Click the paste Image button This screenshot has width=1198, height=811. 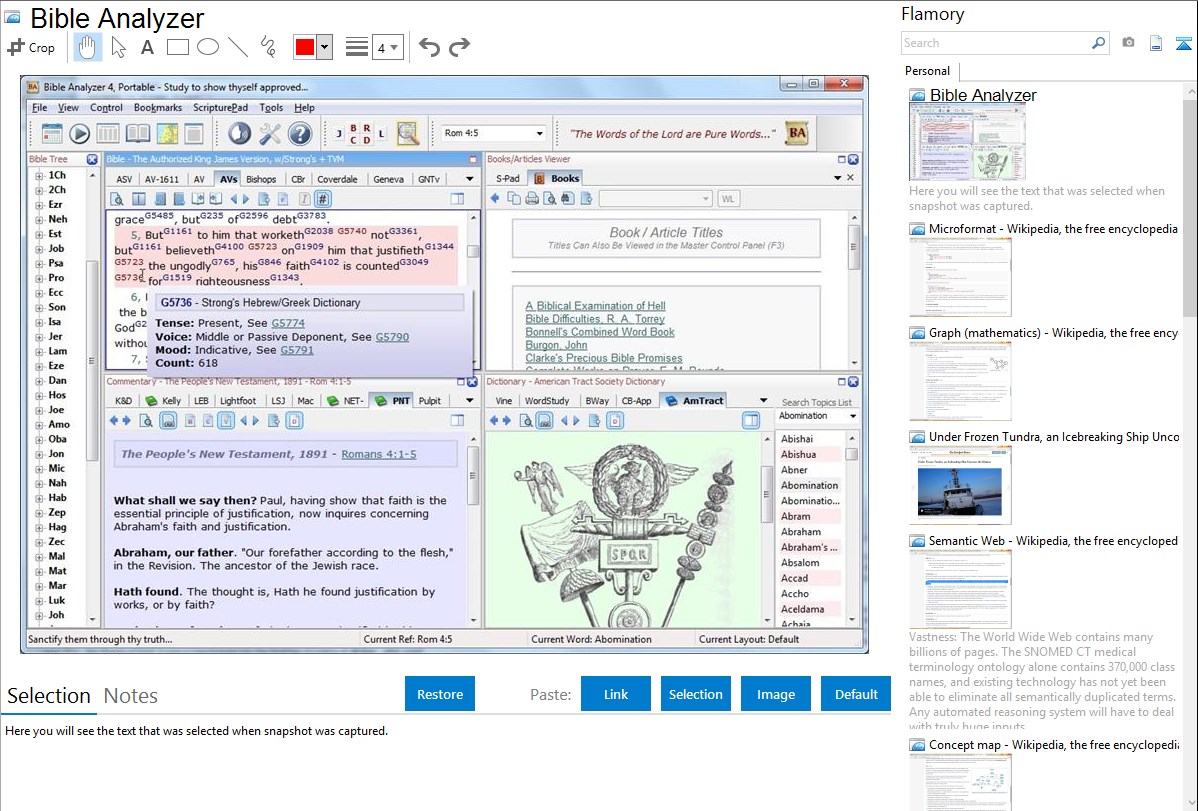[x=775, y=694]
